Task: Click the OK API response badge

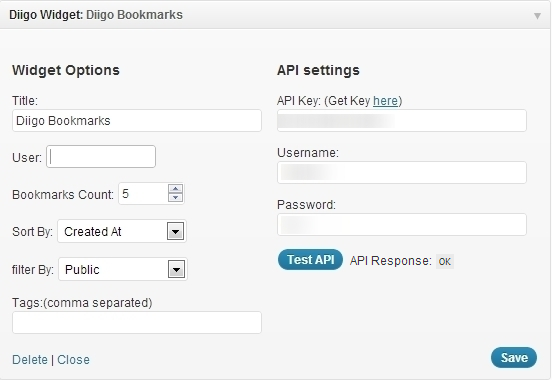Action: (445, 261)
